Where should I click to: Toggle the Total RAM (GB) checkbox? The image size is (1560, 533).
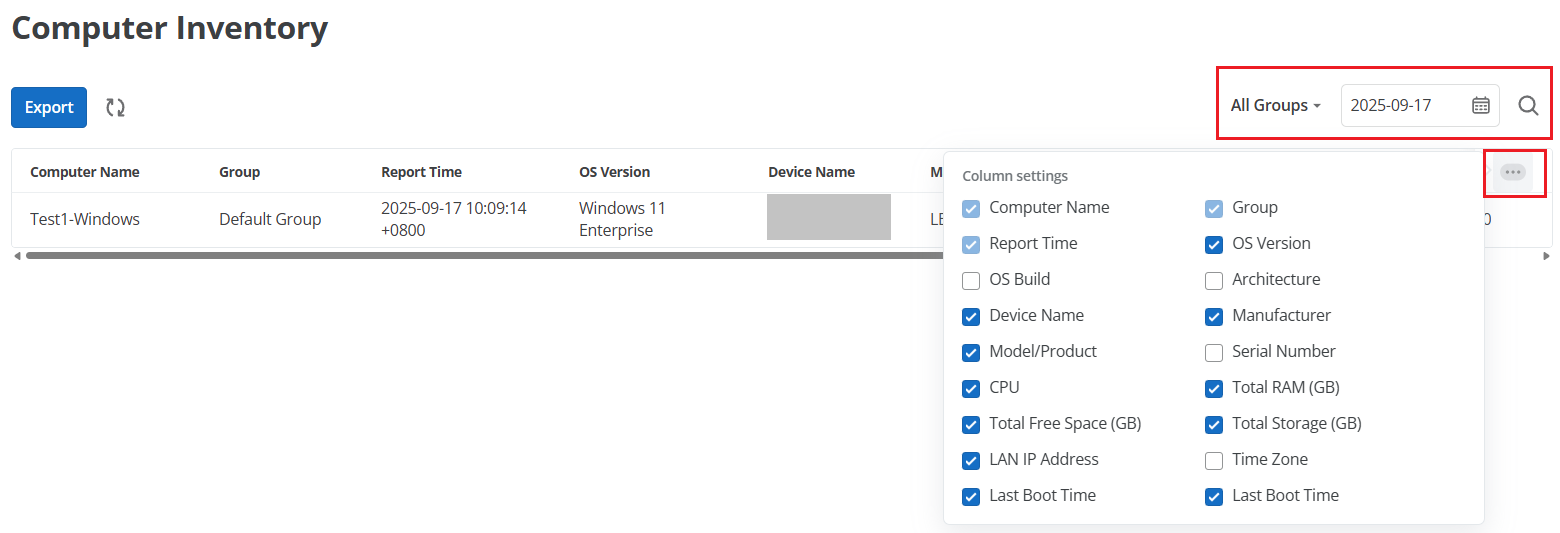(x=1214, y=388)
